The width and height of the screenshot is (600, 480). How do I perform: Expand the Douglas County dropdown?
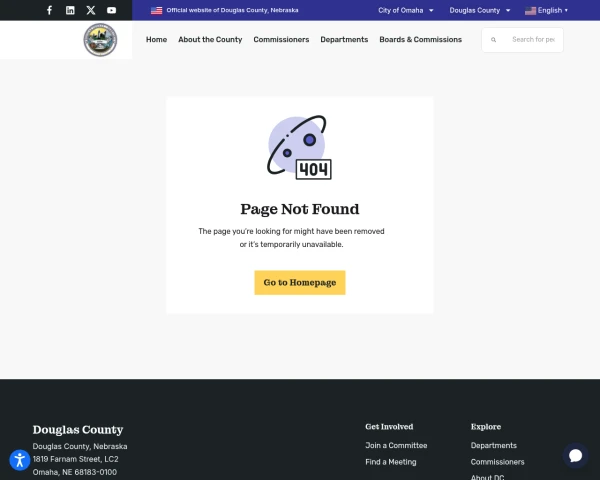pyautogui.click(x=480, y=10)
